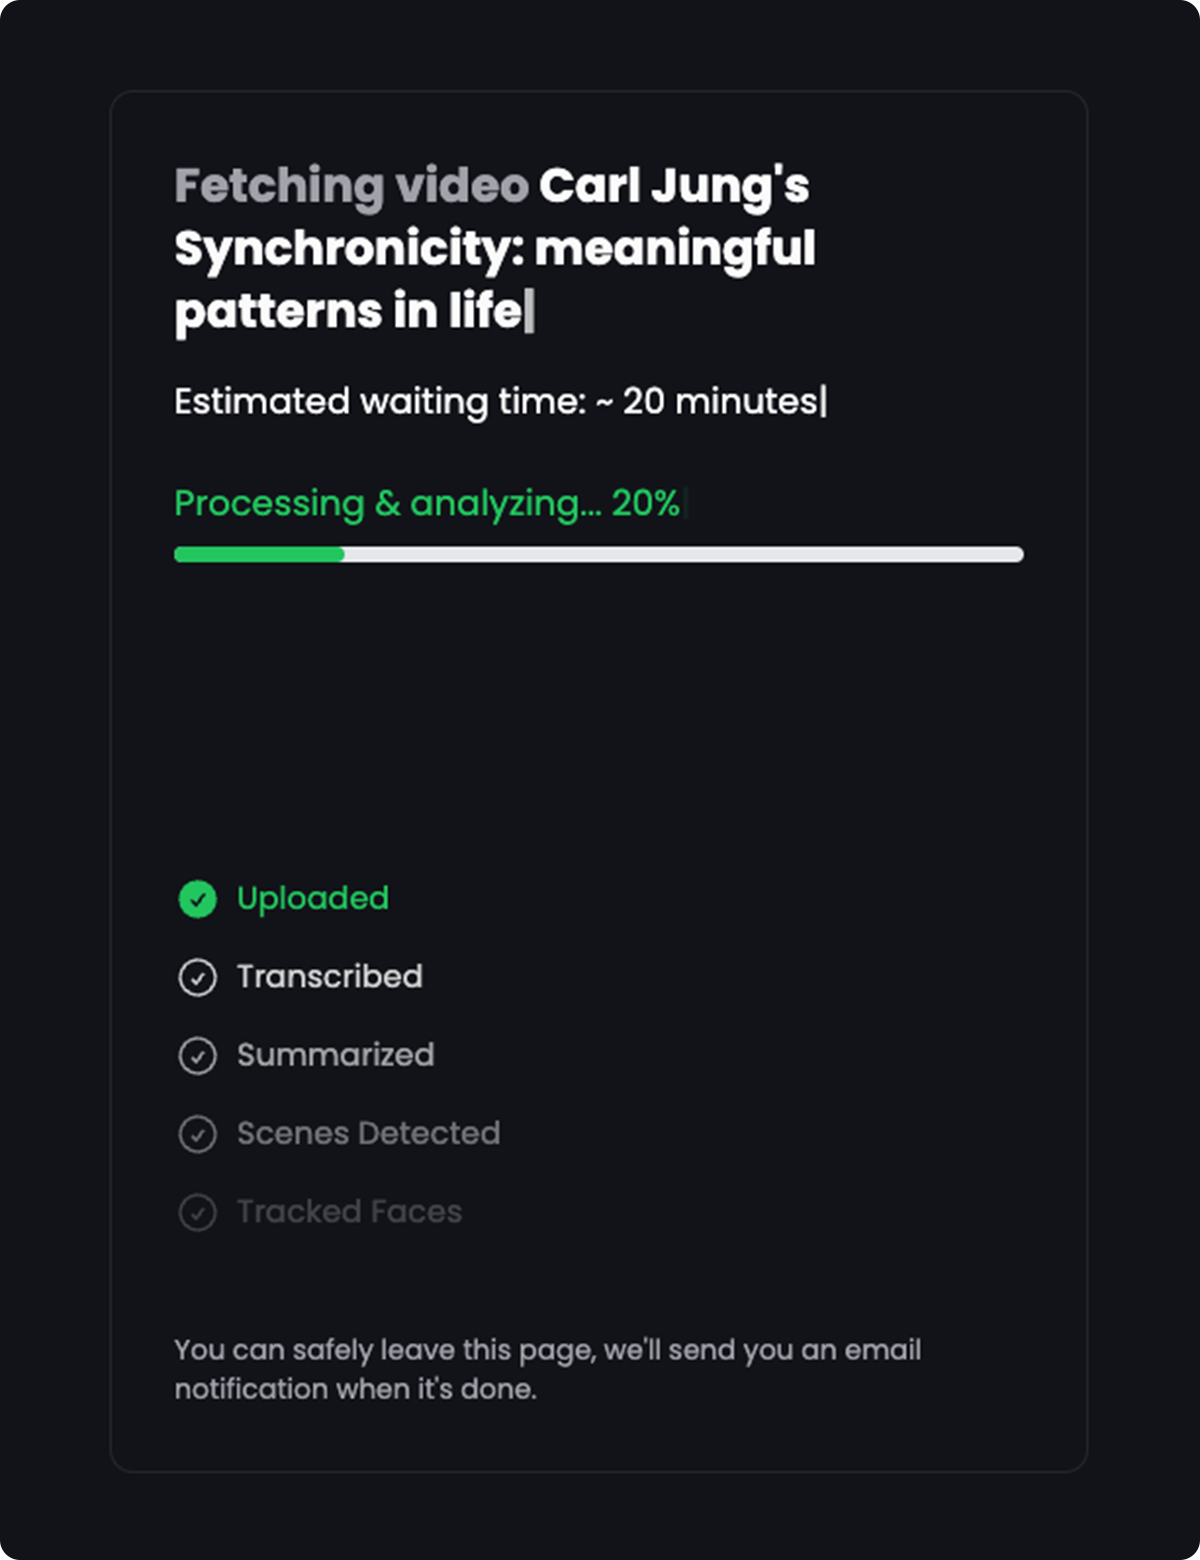
Task: Click the Transcribed step check icon
Action: click(x=197, y=977)
